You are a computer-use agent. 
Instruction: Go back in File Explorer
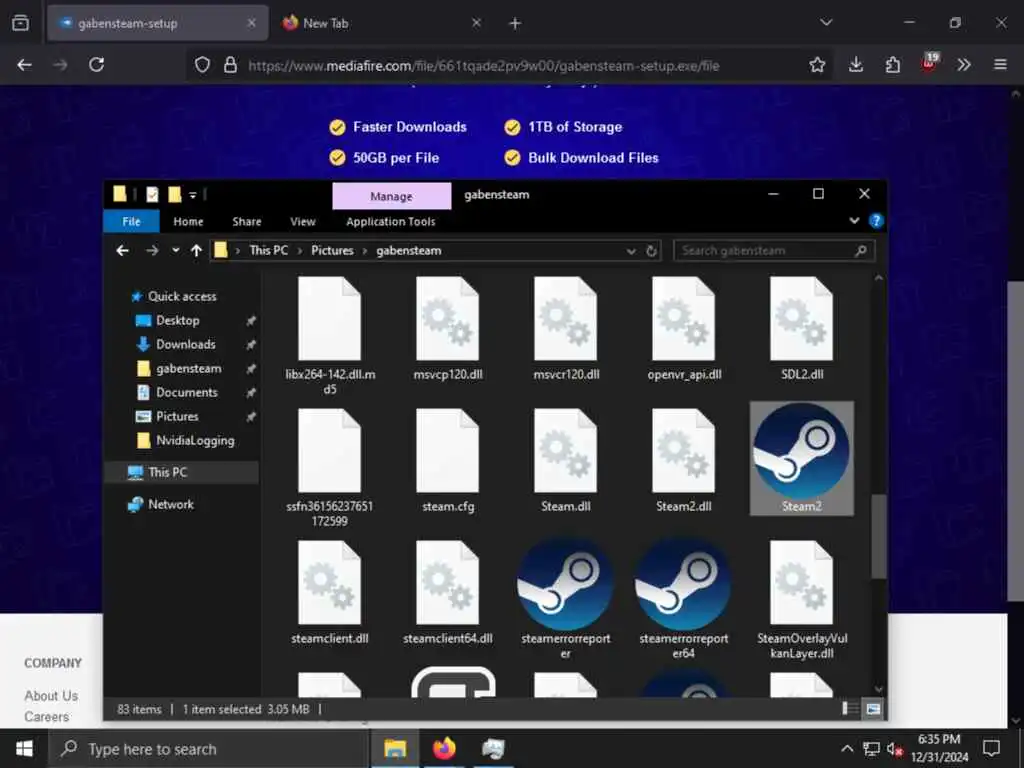point(122,251)
